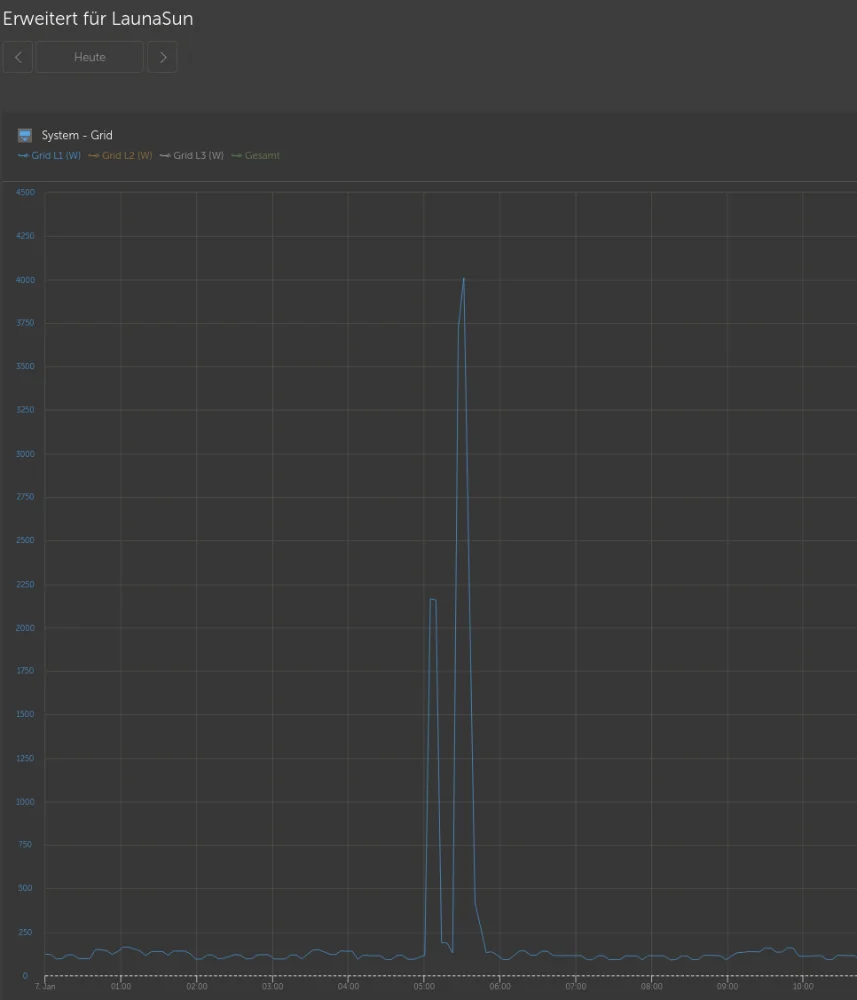The height and width of the screenshot is (1000, 857).
Task: Click the 08:00 label on the time axis
Action: coord(651,986)
